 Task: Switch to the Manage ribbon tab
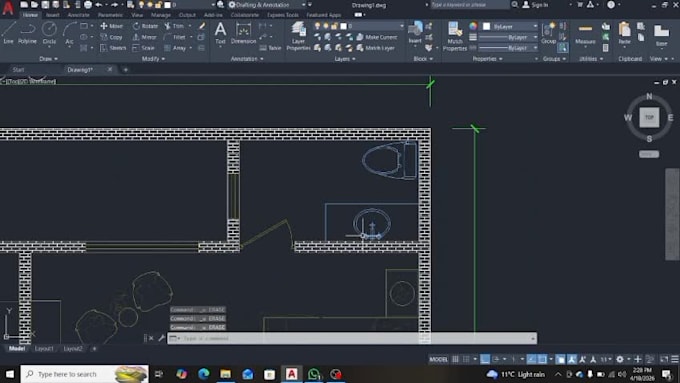pyautogui.click(x=161, y=15)
